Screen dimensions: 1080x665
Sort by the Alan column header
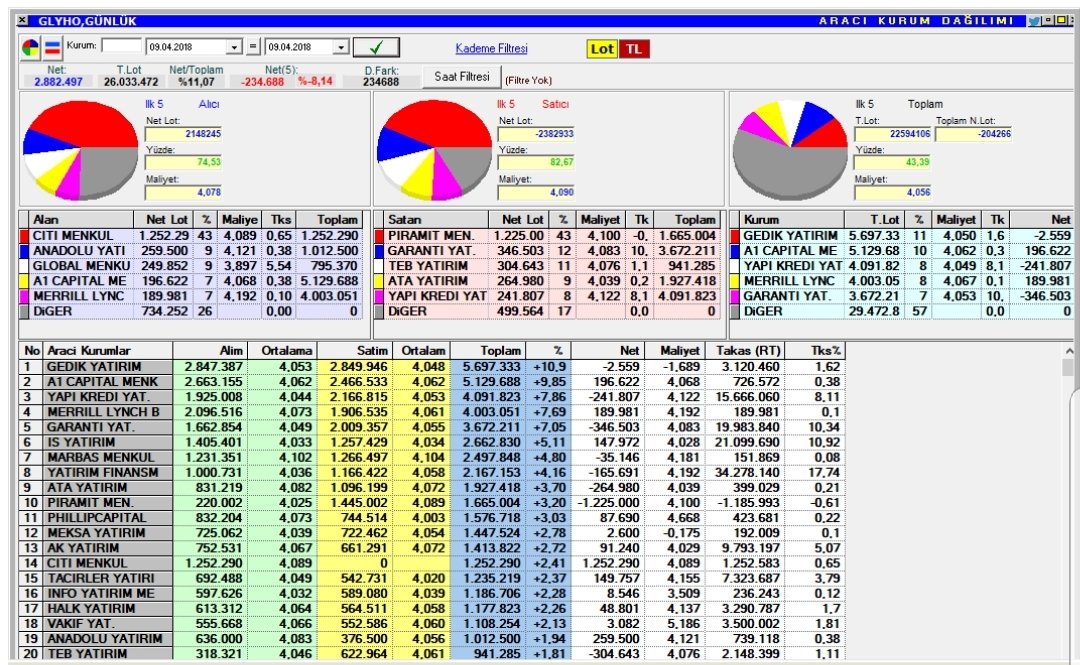[x=82, y=220]
